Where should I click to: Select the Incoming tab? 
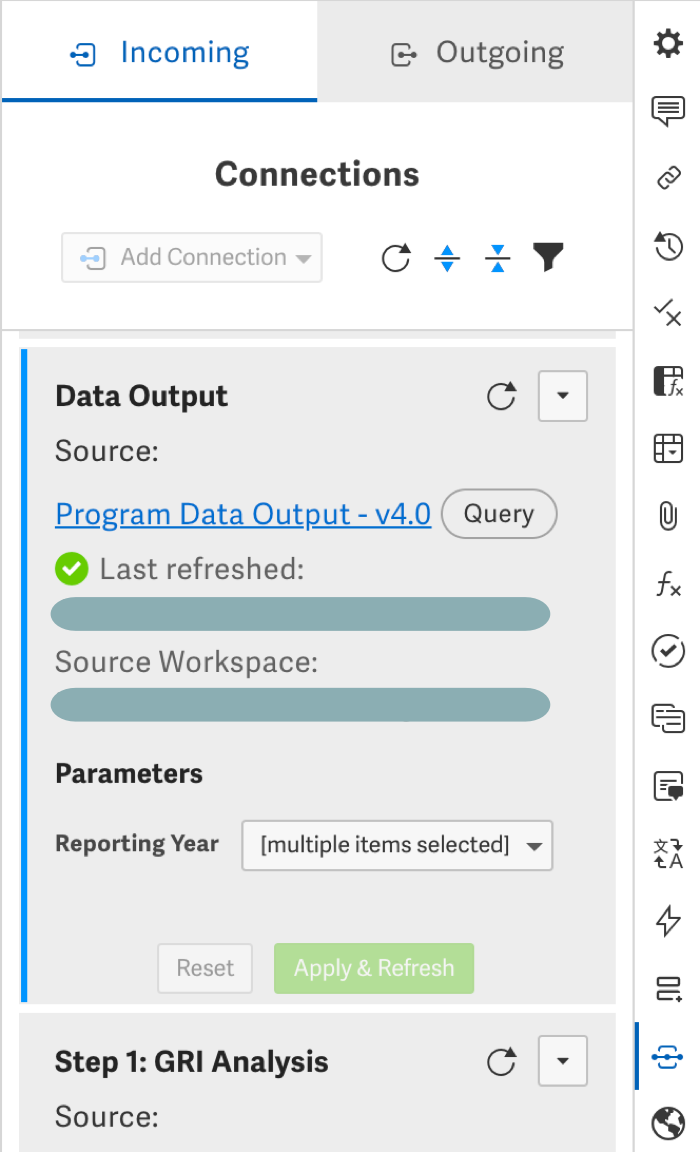click(158, 52)
